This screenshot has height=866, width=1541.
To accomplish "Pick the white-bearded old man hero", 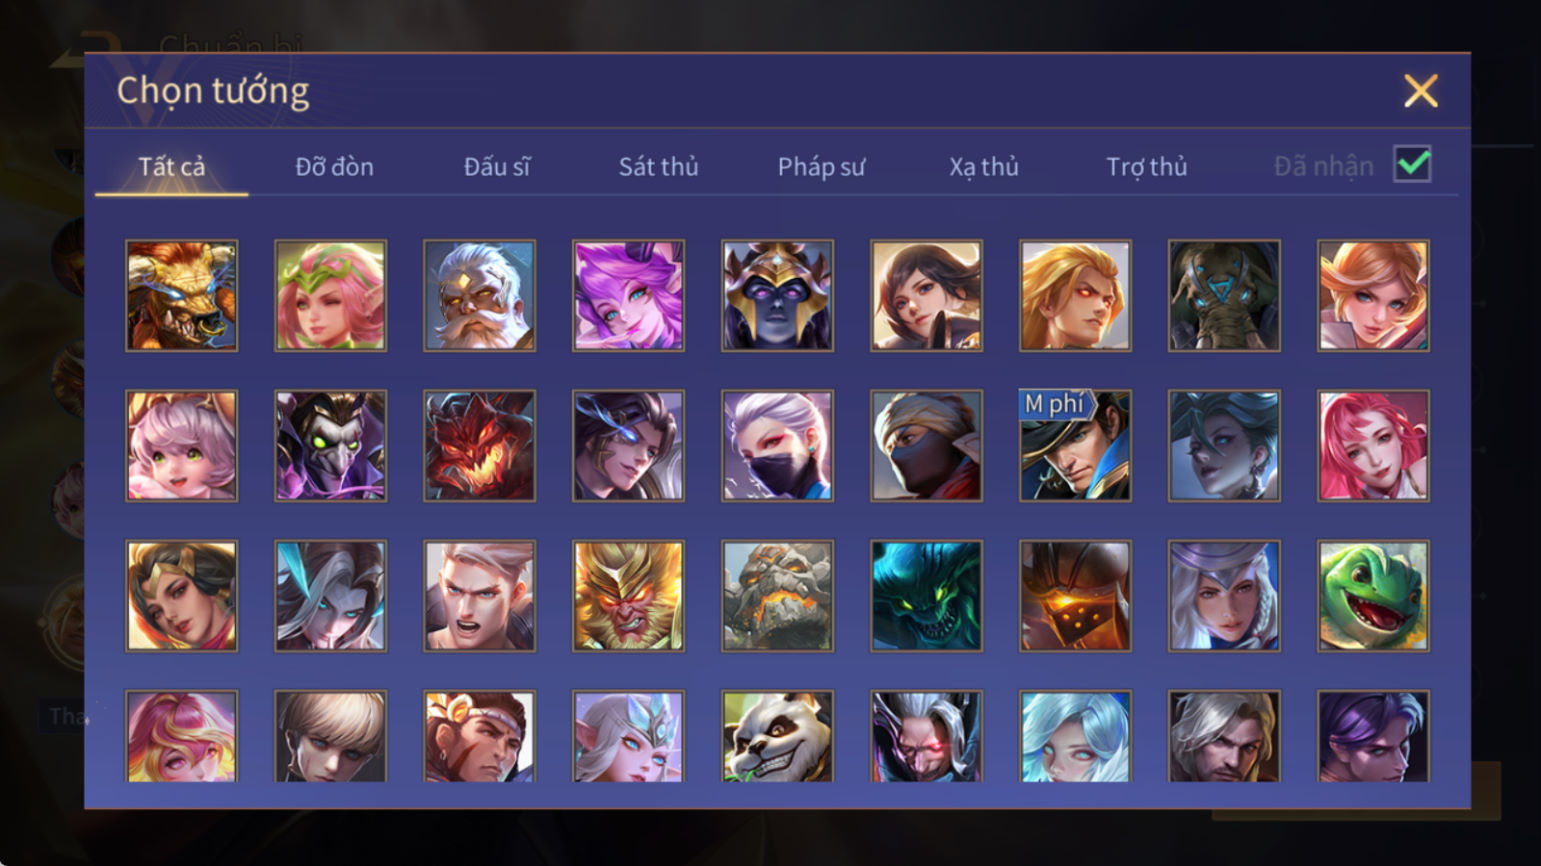I will coord(479,296).
